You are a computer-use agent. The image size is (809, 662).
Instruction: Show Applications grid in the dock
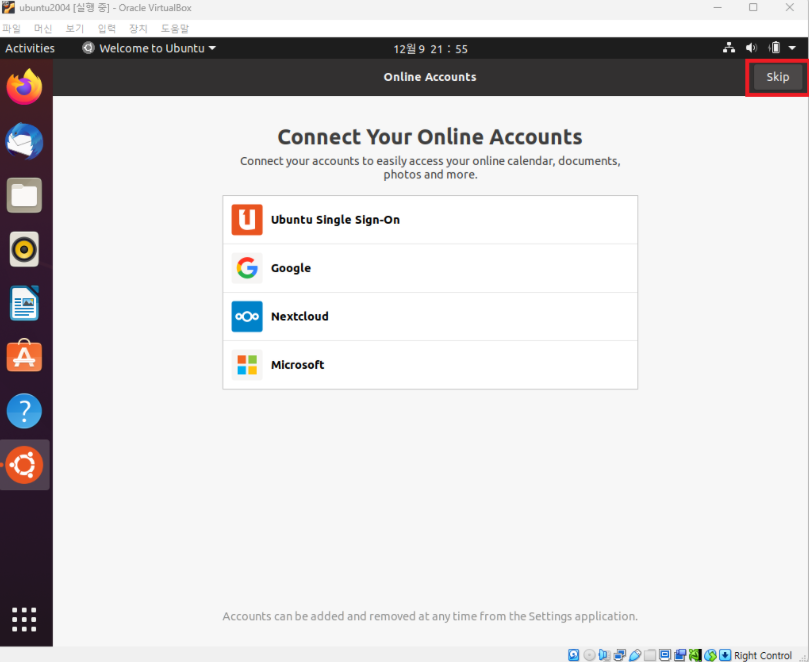[x=24, y=619]
